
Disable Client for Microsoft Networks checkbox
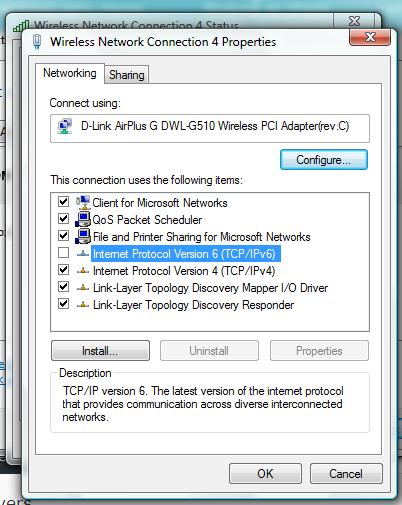[63, 202]
